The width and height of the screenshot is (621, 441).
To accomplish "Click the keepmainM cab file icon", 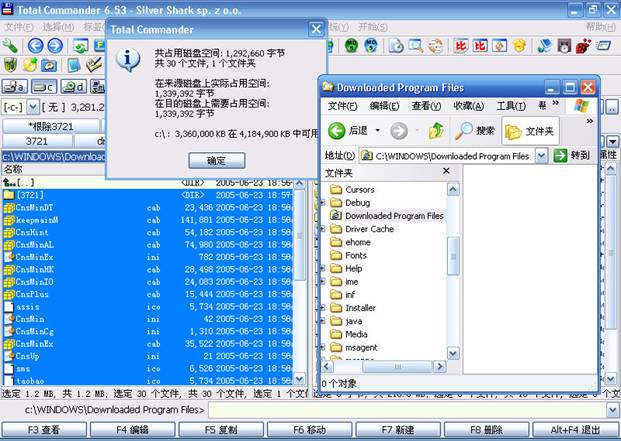I will point(9,220).
